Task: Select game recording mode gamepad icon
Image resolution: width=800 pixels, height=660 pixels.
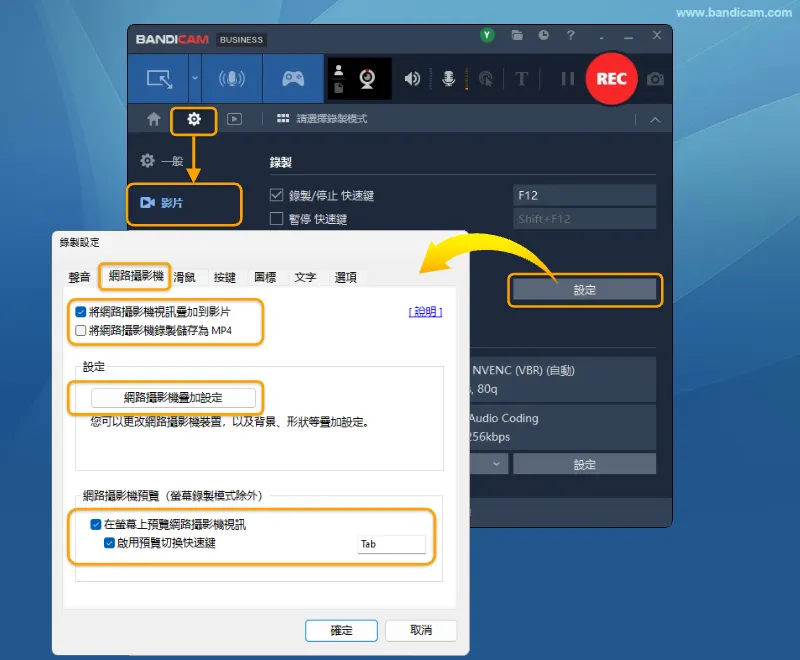Action: pyautogui.click(x=293, y=79)
